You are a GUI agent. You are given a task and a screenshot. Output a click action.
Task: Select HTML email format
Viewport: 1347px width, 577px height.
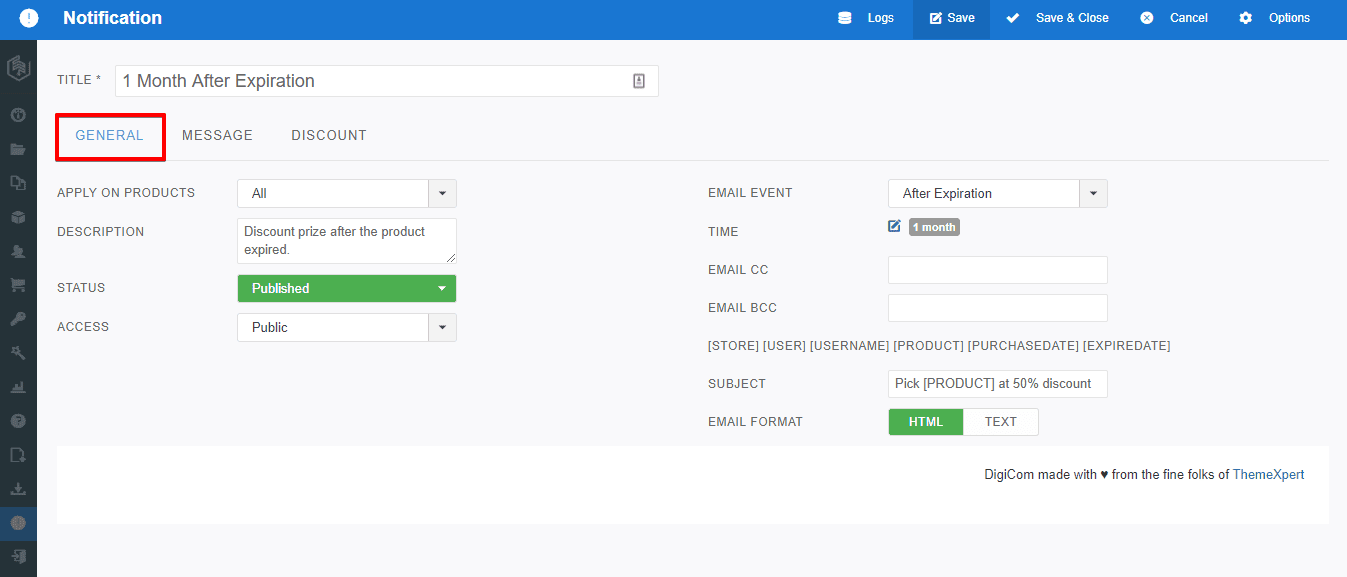click(925, 422)
